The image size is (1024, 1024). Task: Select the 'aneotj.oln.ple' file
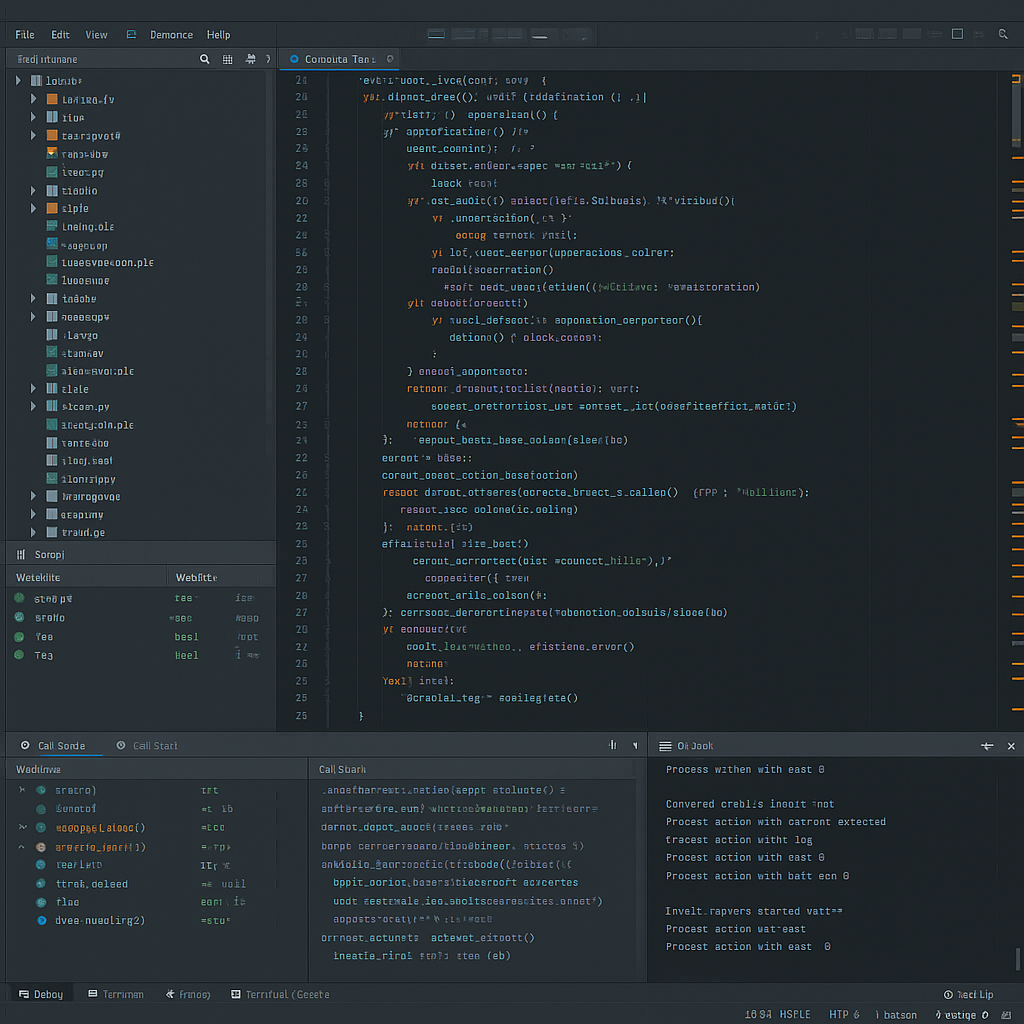pyautogui.click(x=97, y=425)
